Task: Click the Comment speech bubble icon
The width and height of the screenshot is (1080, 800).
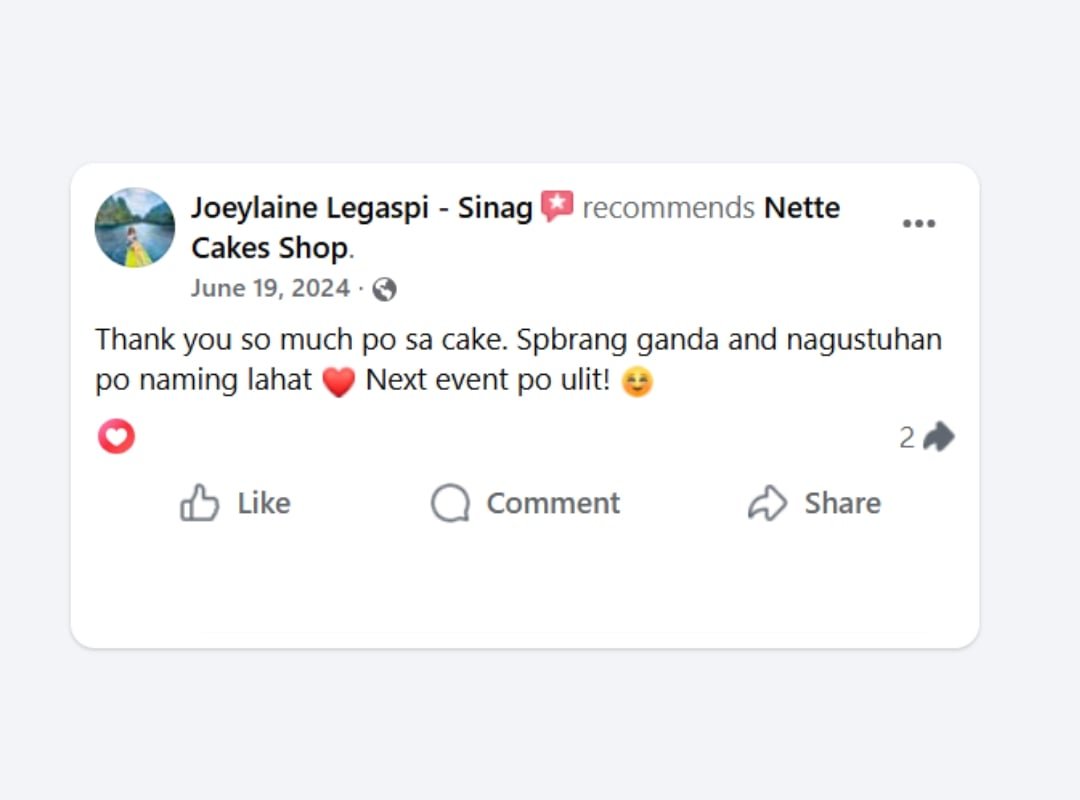Action: pyautogui.click(x=450, y=503)
